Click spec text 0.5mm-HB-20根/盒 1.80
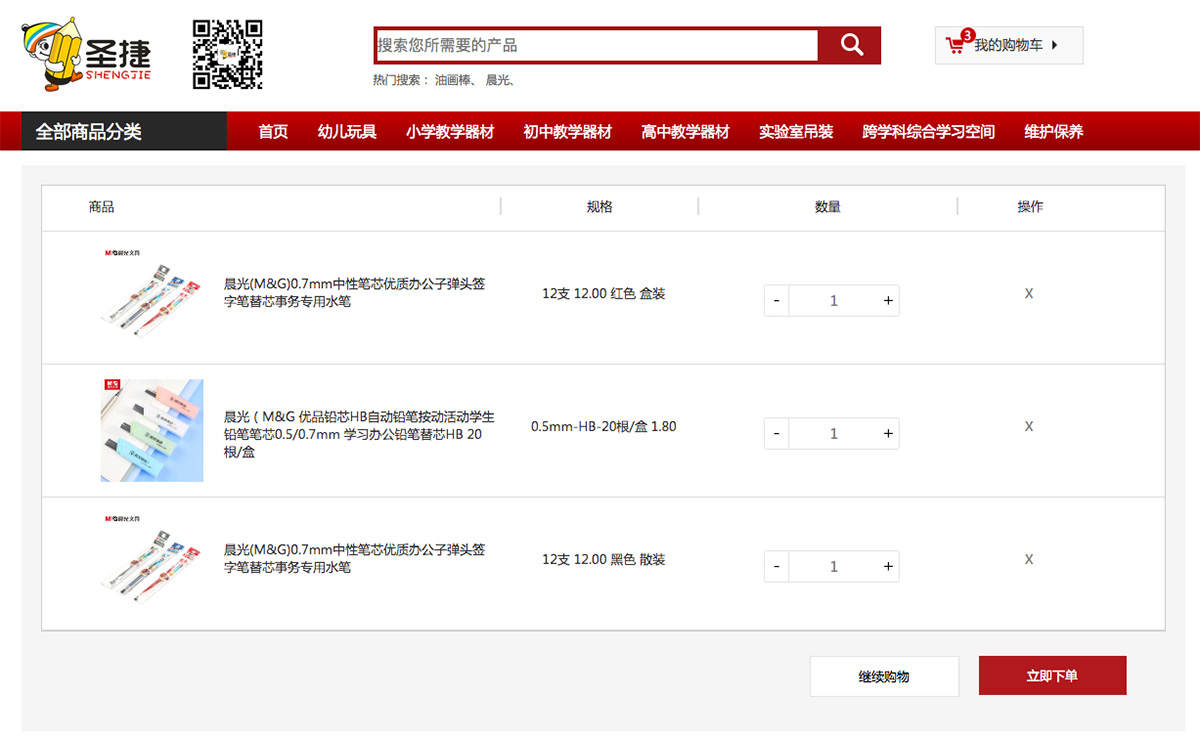 coord(604,427)
